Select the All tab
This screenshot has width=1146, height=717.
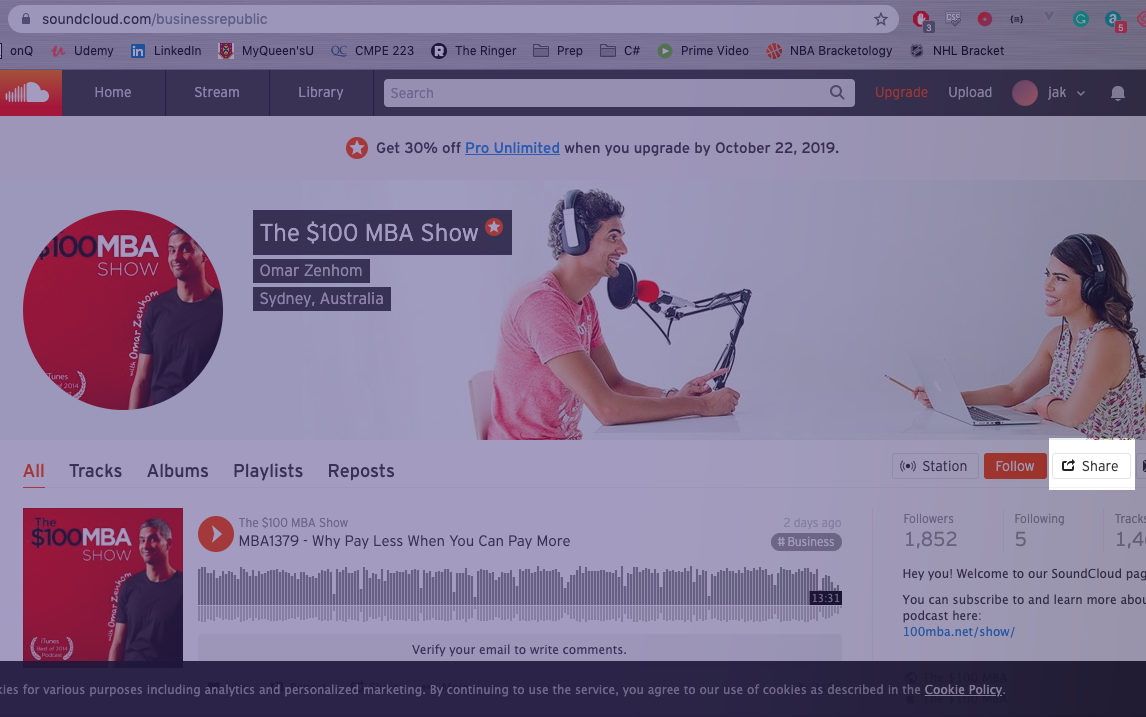pyautogui.click(x=34, y=471)
